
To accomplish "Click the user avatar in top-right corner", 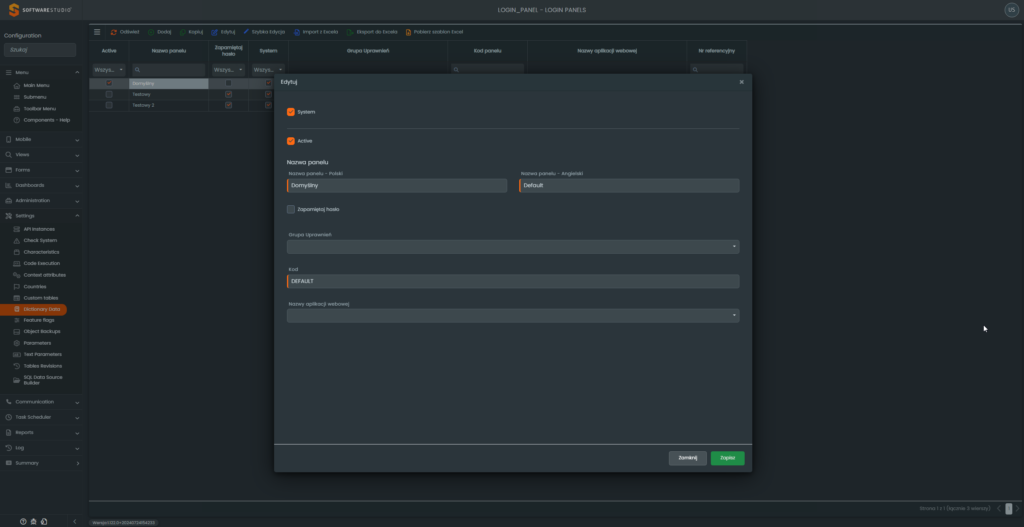I will click(1011, 10).
